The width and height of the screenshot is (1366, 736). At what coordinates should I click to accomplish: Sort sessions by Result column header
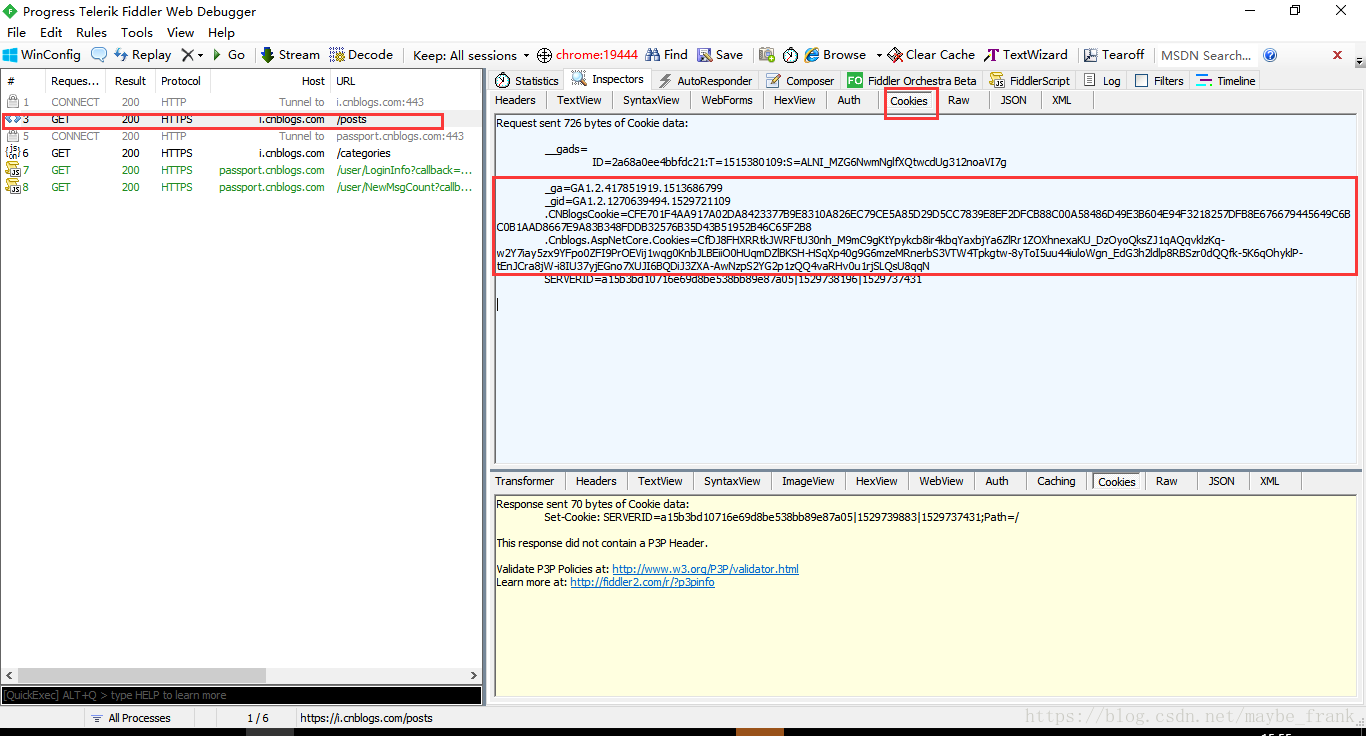(x=130, y=81)
